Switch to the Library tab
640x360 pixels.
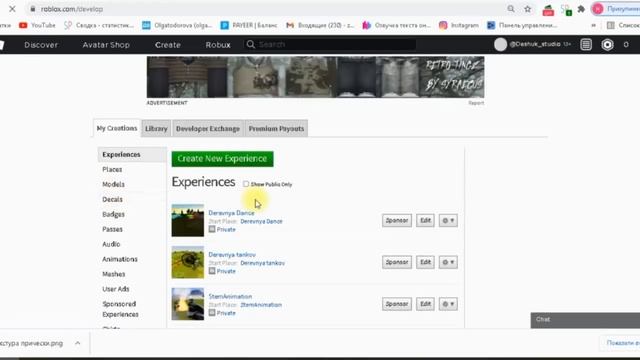click(156, 129)
